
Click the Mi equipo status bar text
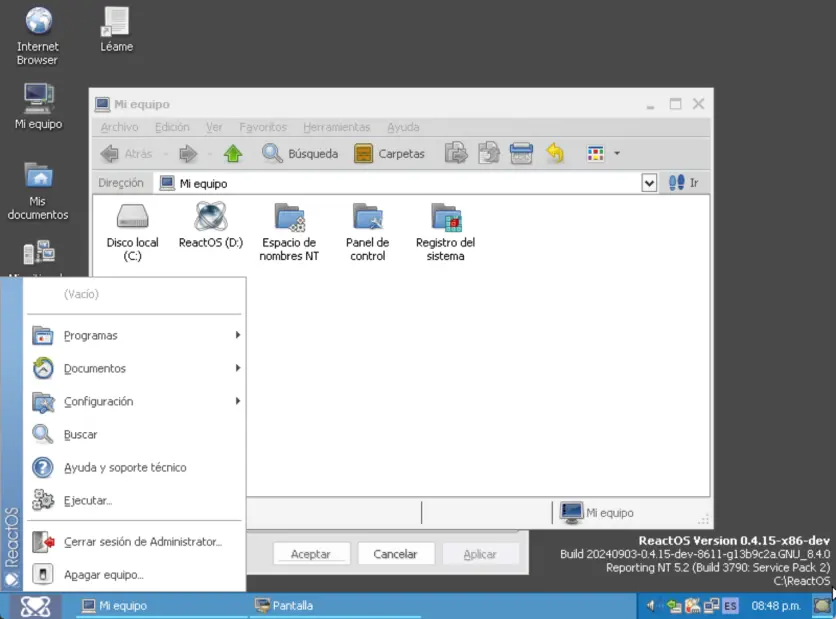tap(609, 513)
